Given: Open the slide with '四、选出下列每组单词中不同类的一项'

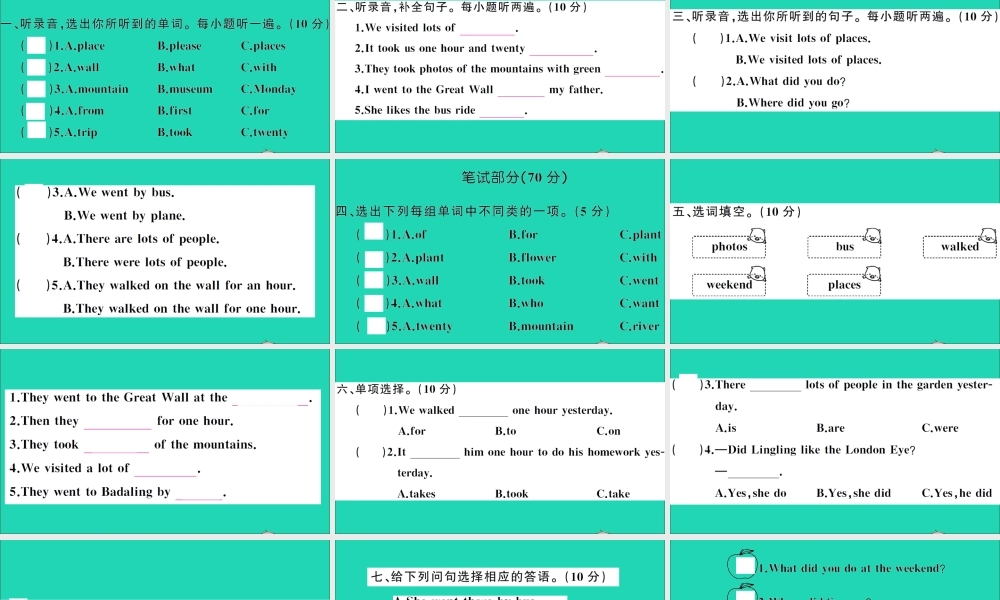Looking at the screenshot, I should tap(500, 251).
